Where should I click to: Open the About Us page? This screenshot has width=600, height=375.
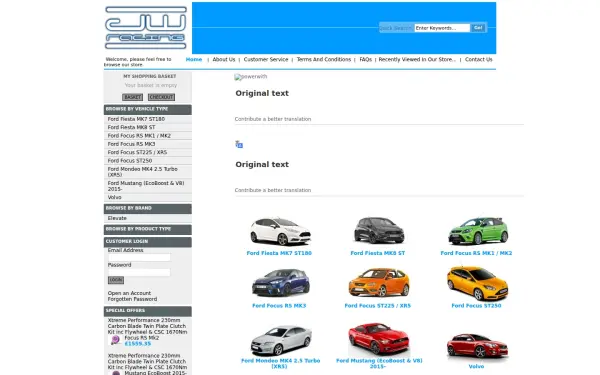[x=224, y=59]
